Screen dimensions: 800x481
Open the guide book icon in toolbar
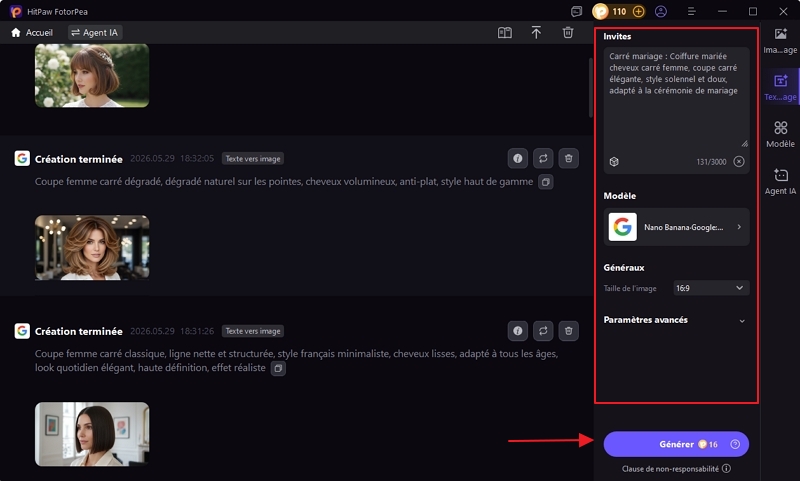click(505, 33)
